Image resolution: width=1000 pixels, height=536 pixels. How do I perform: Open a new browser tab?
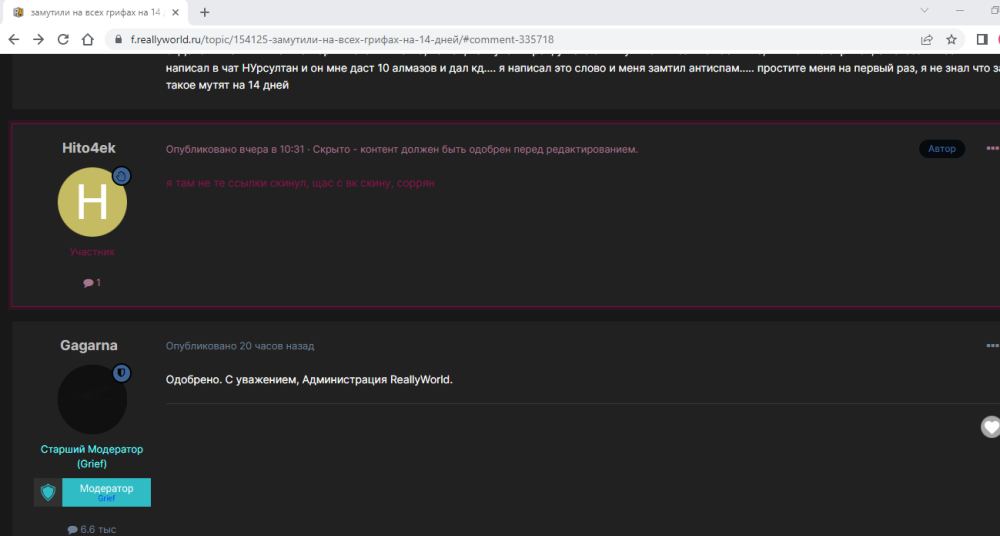[x=204, y=12]
